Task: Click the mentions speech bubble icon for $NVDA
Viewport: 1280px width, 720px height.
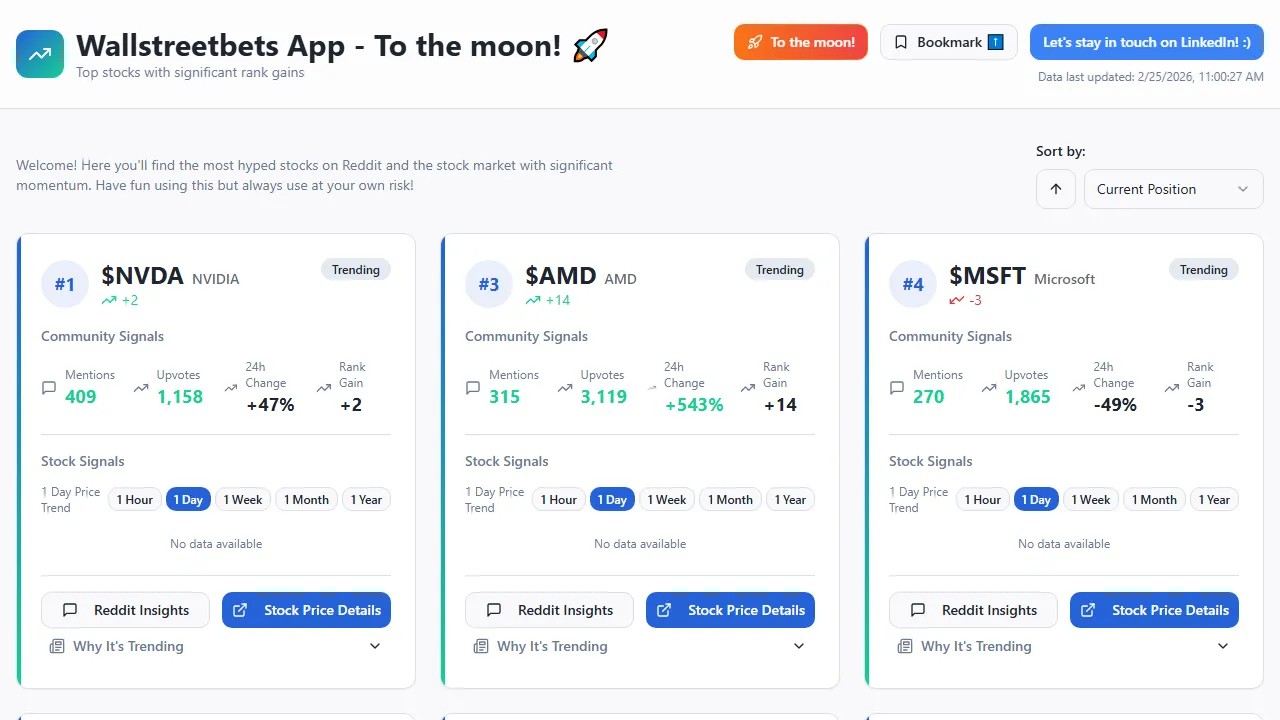Action: coord(48,388)
